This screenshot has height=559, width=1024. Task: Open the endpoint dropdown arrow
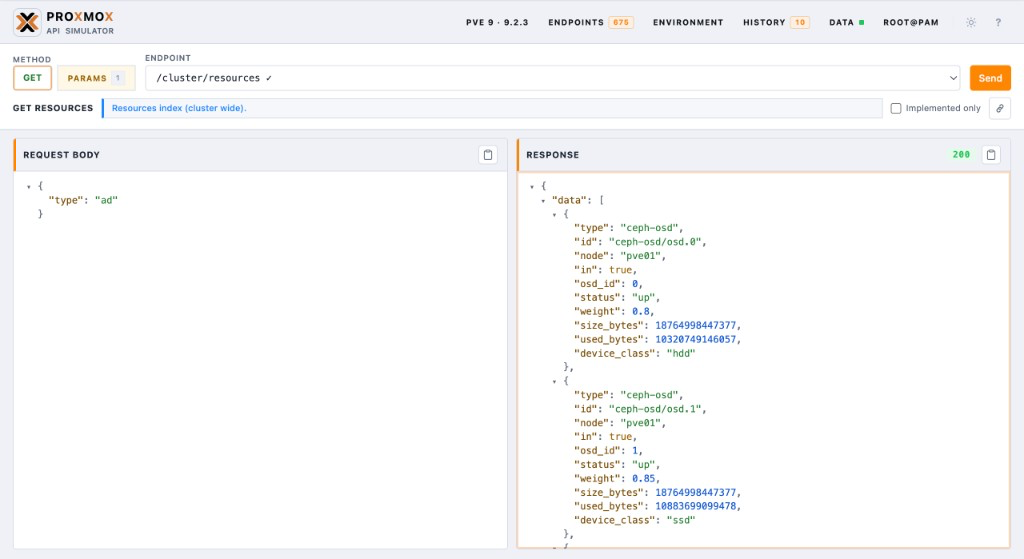[x=953, y=78]
